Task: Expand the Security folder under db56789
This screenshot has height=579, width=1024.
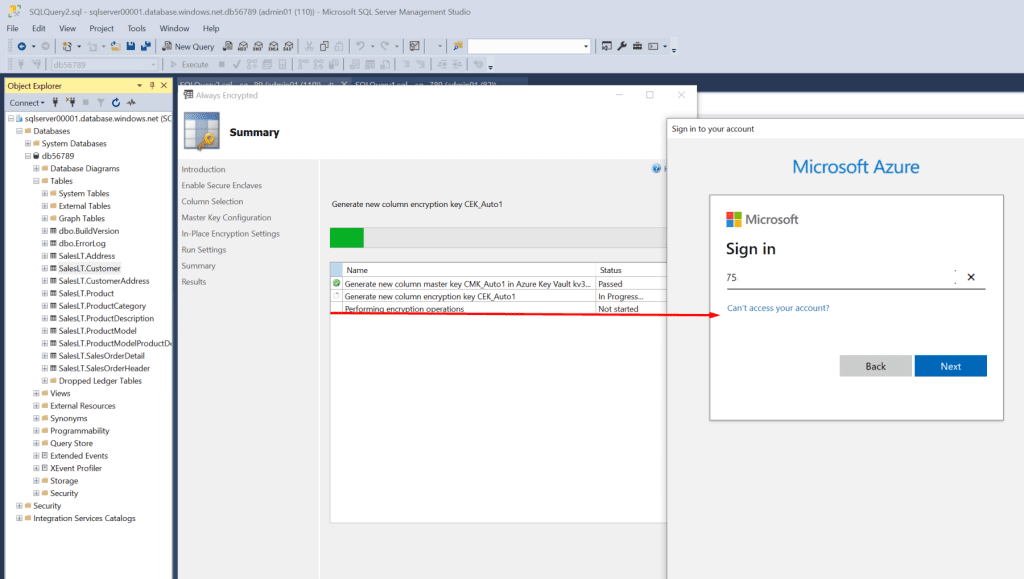Action: click(36, 493)
